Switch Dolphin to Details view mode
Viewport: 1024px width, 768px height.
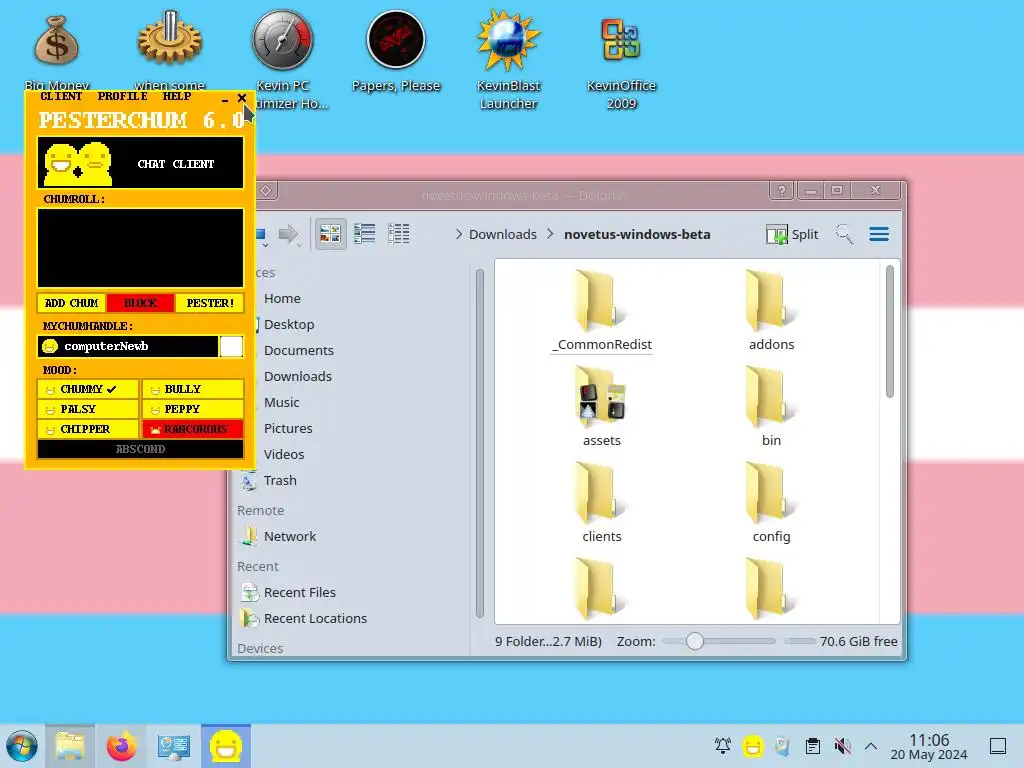pos(398,234)
